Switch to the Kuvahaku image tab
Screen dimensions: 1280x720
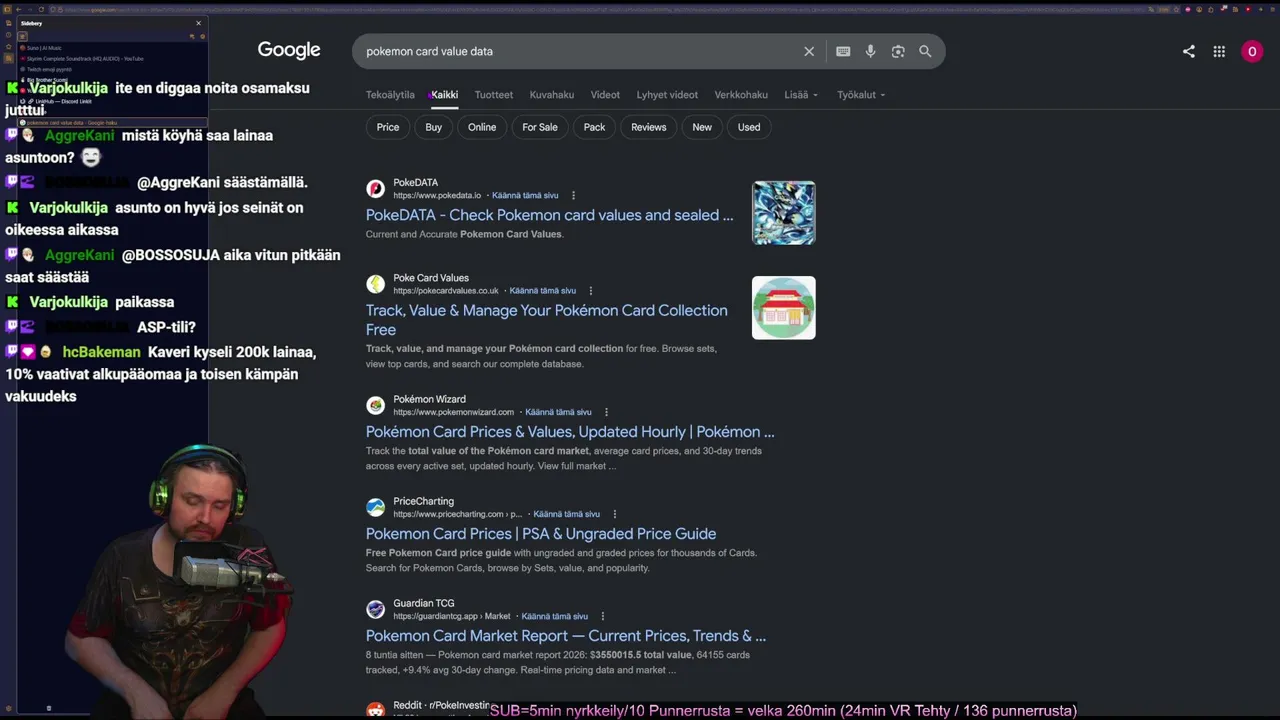(x=552, y=95)
